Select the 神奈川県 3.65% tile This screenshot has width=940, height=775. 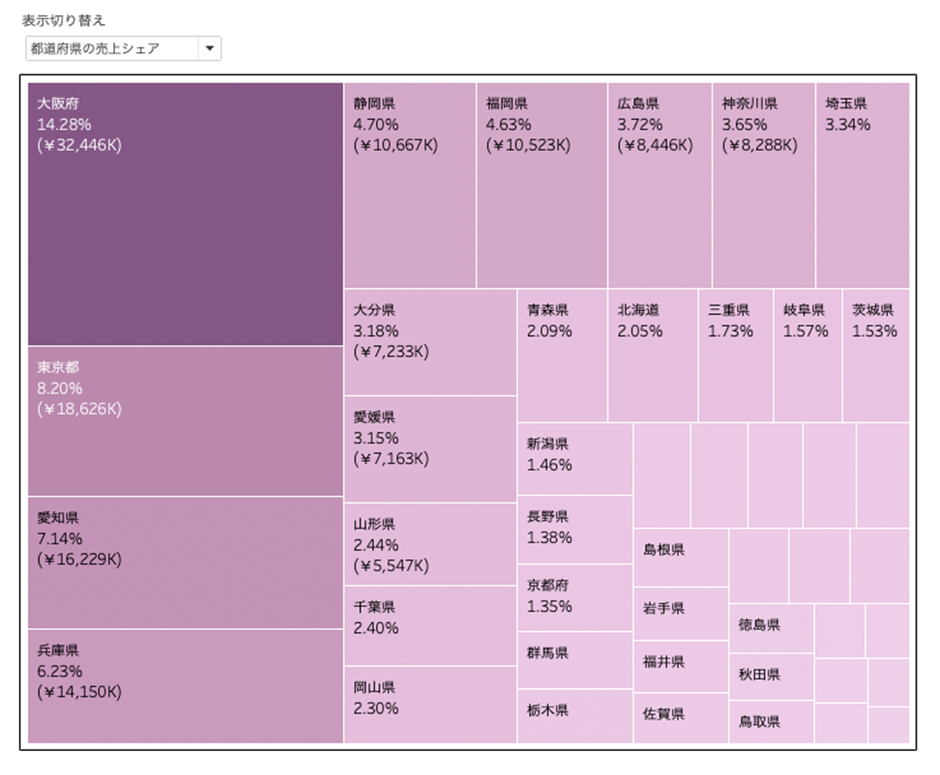764,185
